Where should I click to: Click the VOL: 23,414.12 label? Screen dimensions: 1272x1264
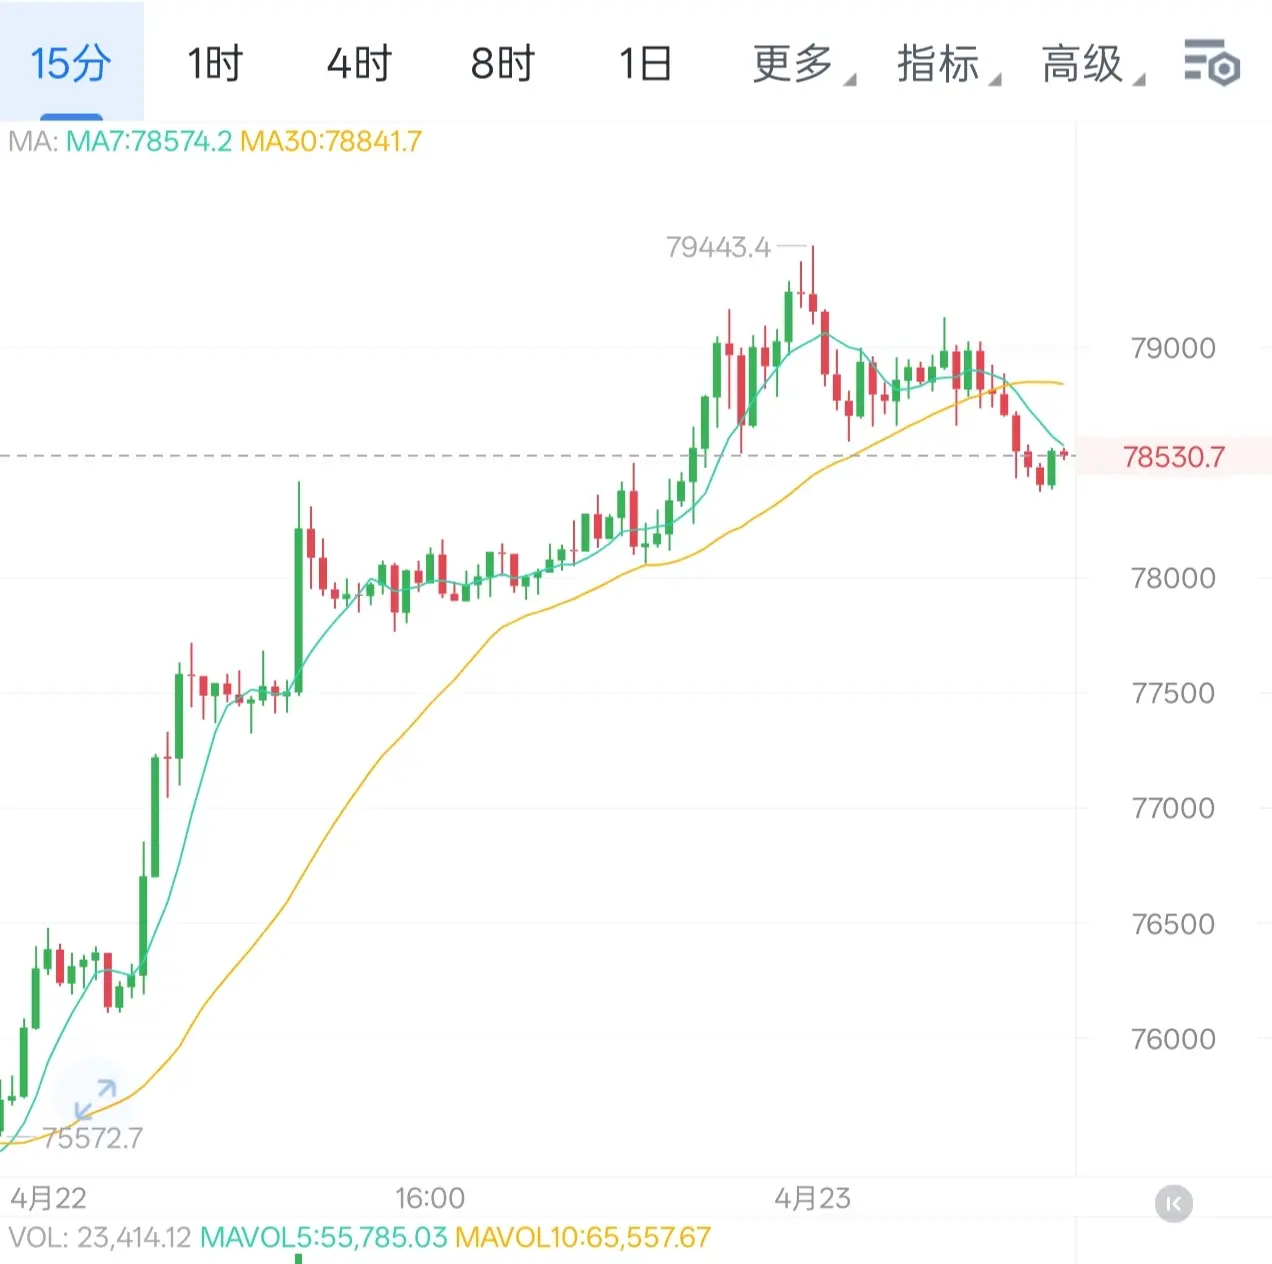point(100,1237)
